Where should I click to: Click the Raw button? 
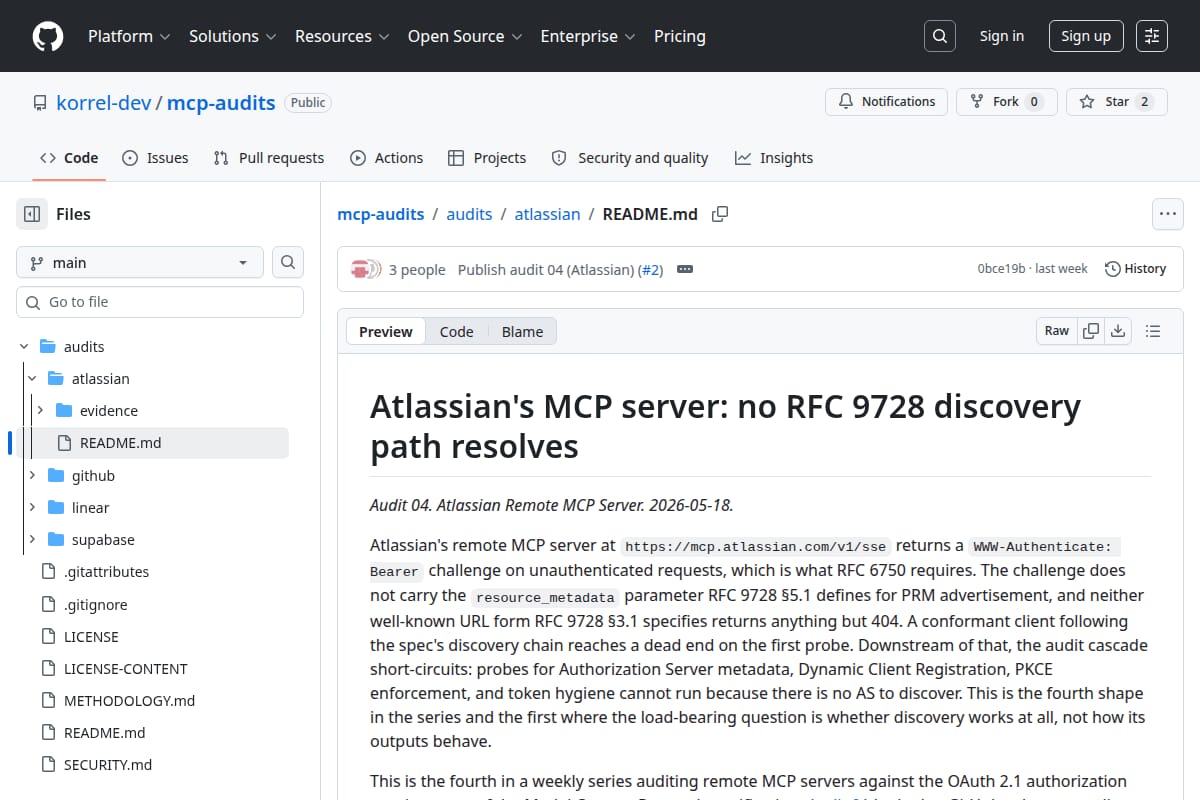pyautogui.click(x=1057, y=331)
